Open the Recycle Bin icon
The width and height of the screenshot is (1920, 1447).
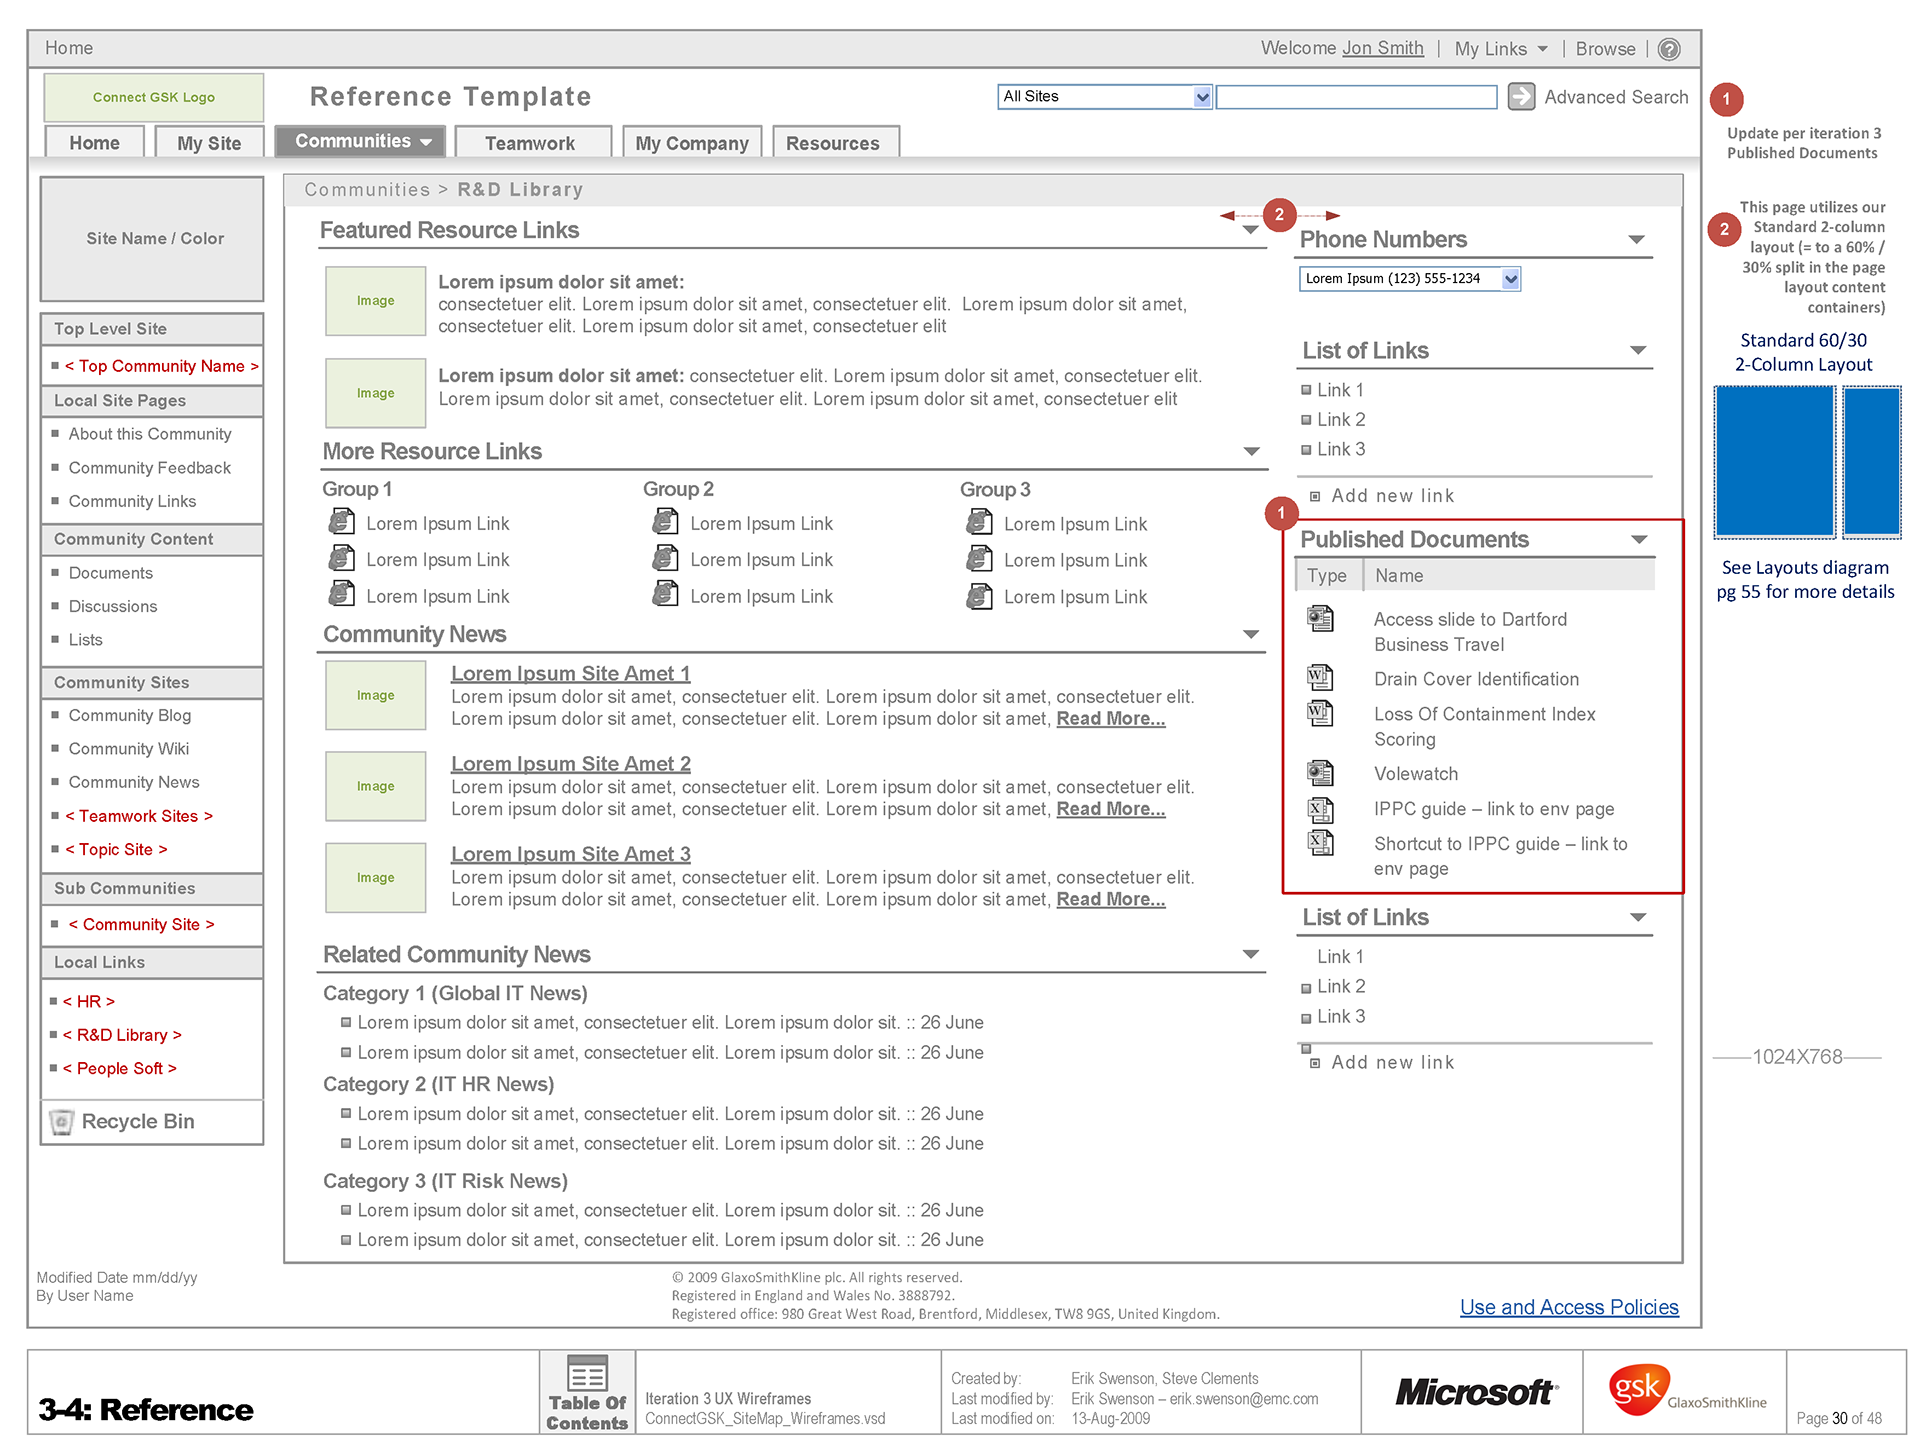point(62,1121)
